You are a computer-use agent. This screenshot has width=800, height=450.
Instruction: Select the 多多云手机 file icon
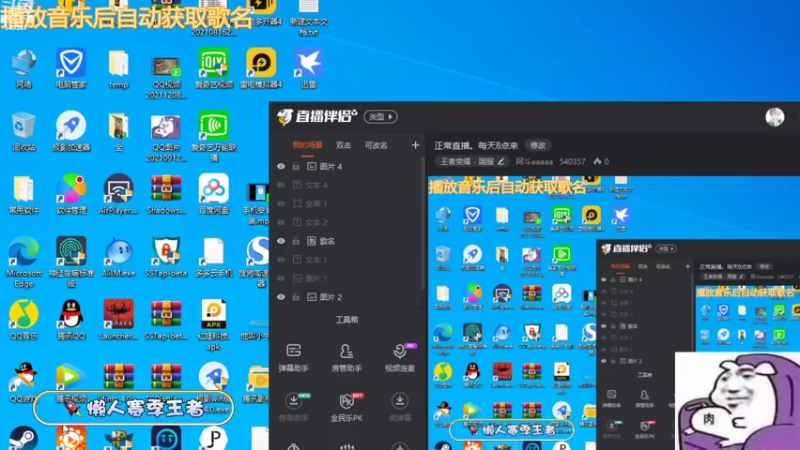pos(214,257)
